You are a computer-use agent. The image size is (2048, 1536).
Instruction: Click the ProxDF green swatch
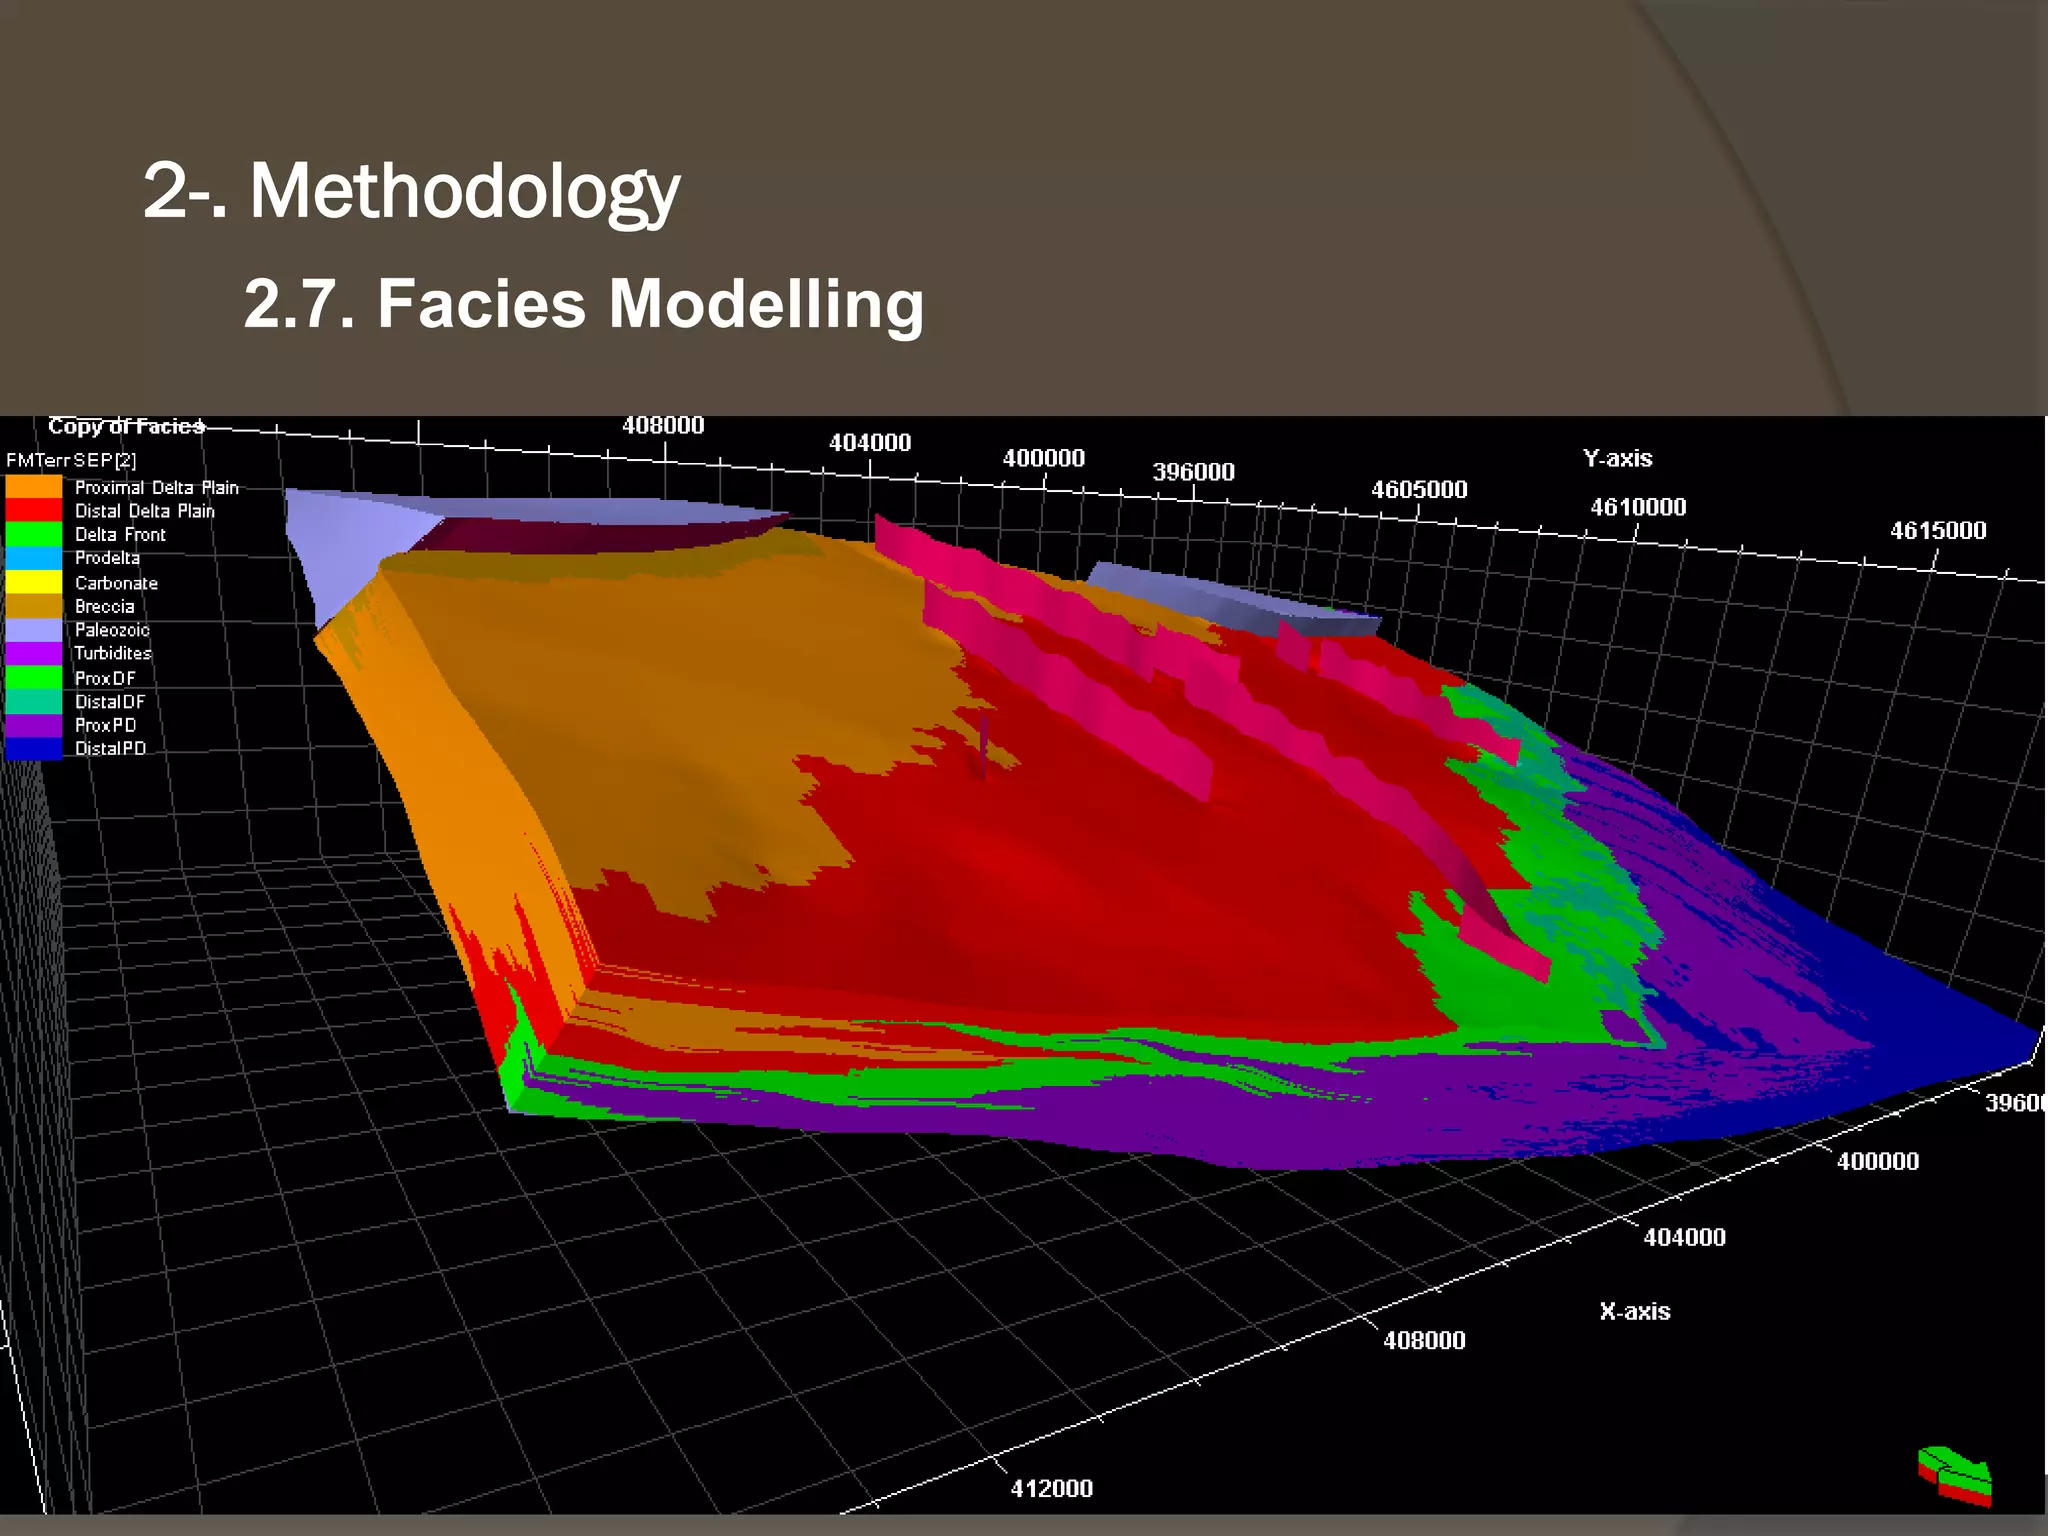tap(34, 677)
